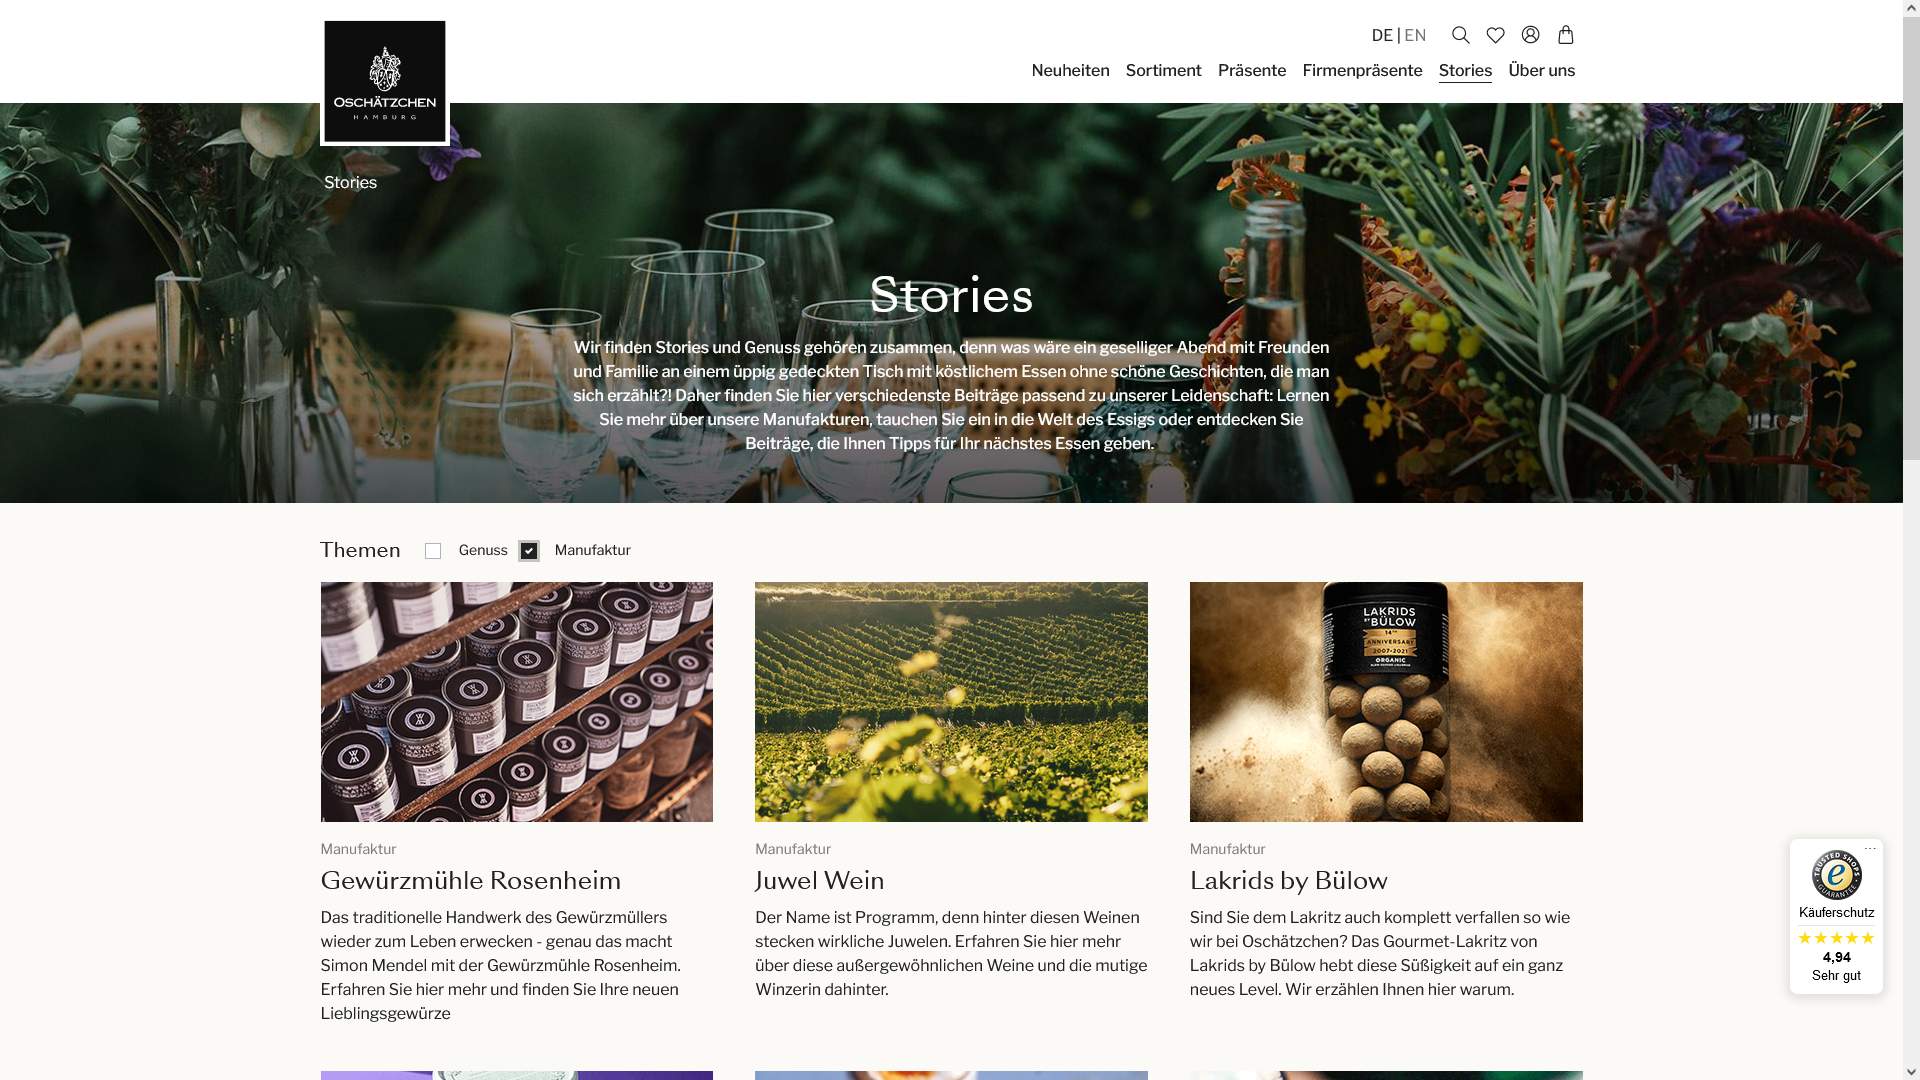Screen dimensions: 1920x1080
Task: Click the page vertical scrollbar
Action: coord(1911,540)
